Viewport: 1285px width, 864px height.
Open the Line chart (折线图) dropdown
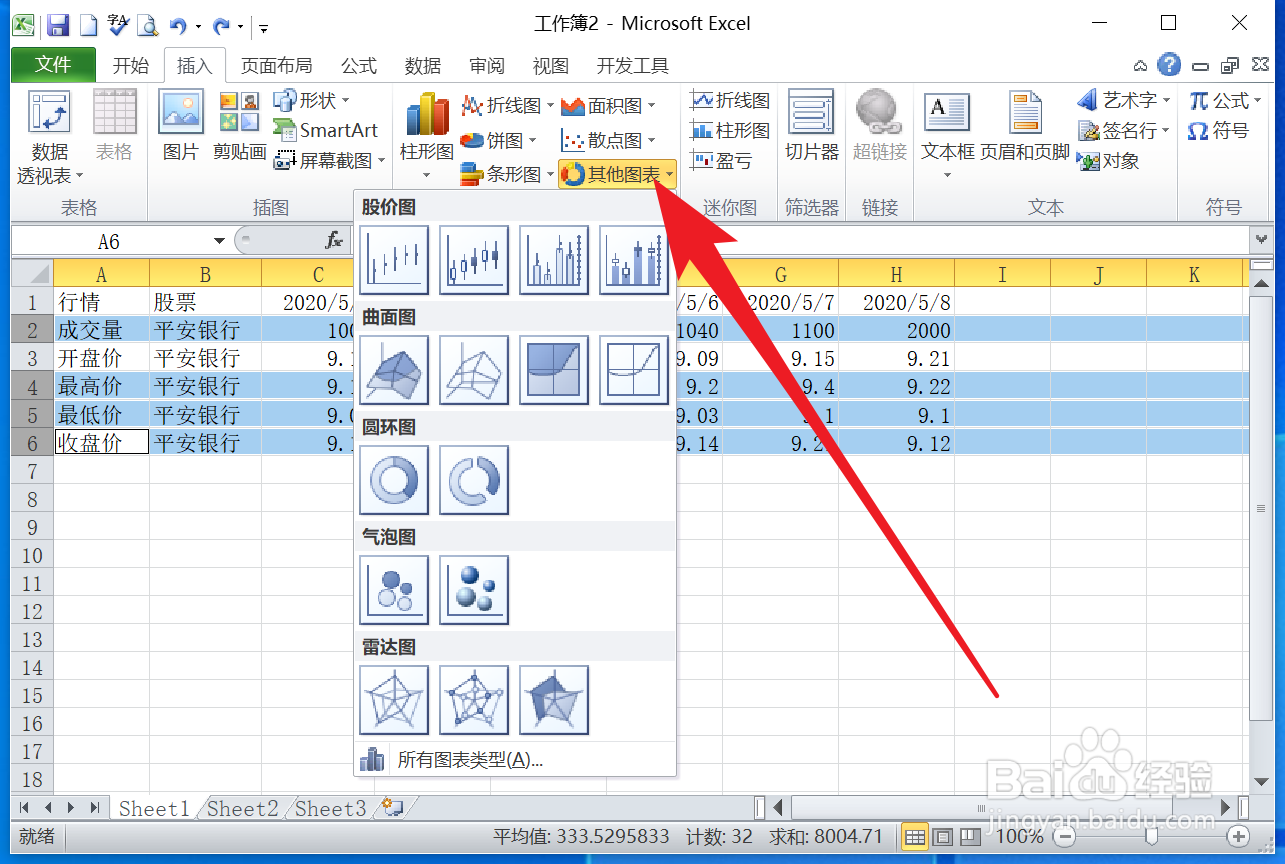click(508, 105)
